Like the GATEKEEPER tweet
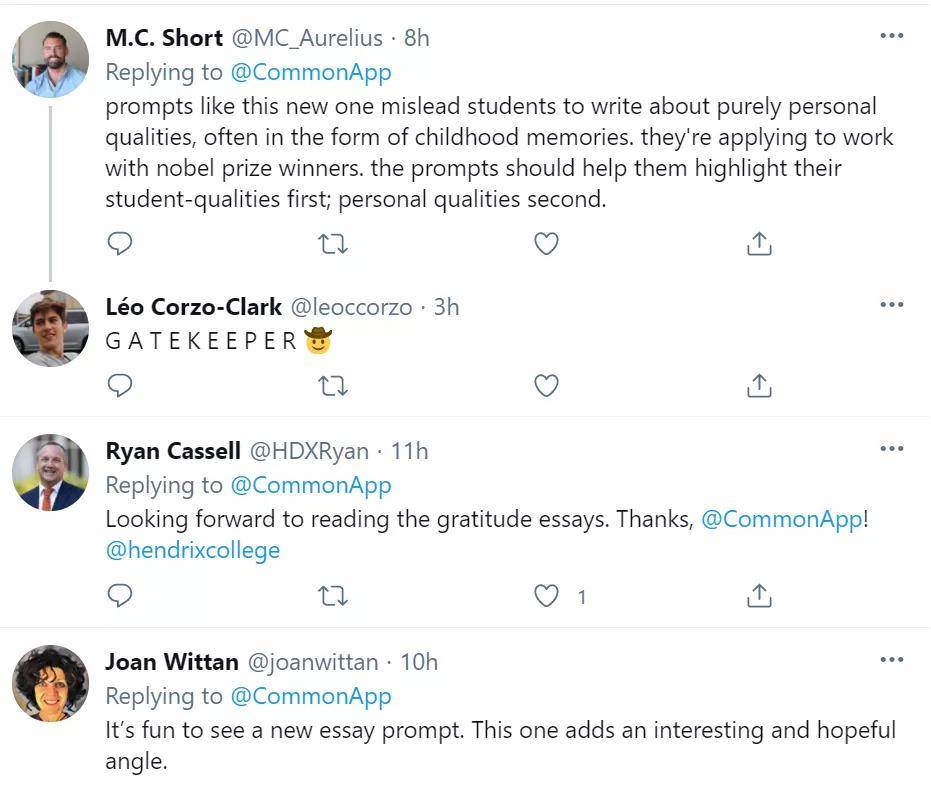931x790 pixels. (x=546, y=386)
